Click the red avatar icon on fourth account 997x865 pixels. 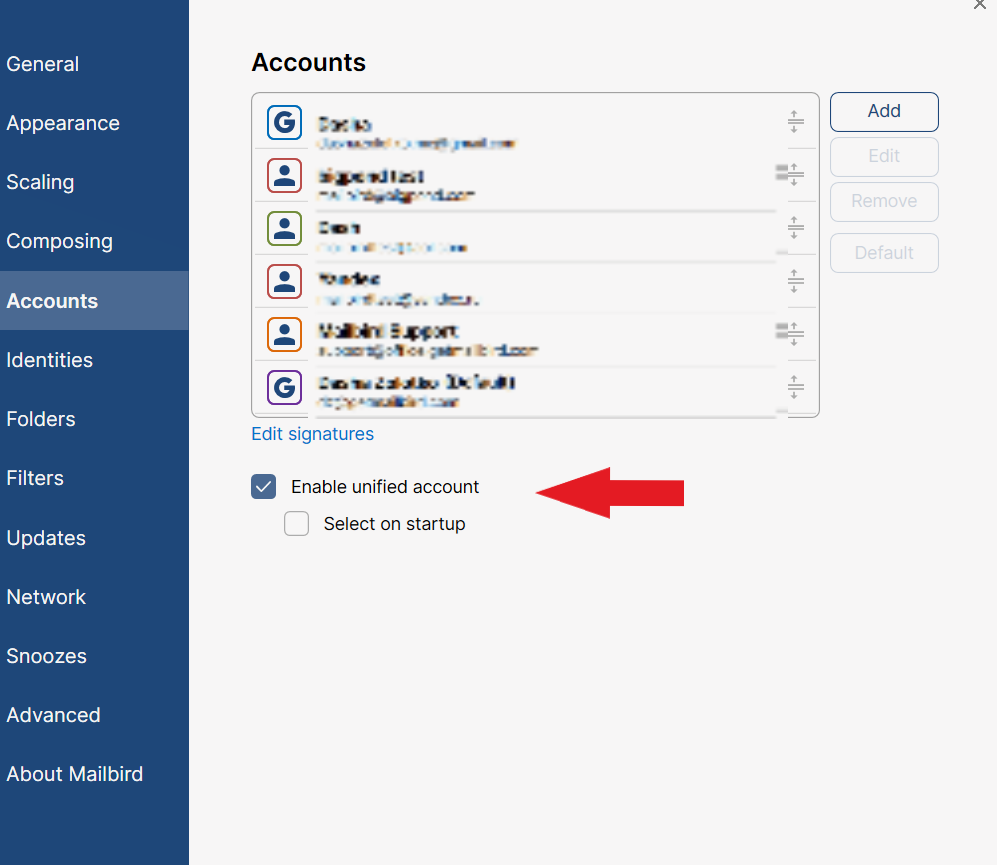[283, 281]
